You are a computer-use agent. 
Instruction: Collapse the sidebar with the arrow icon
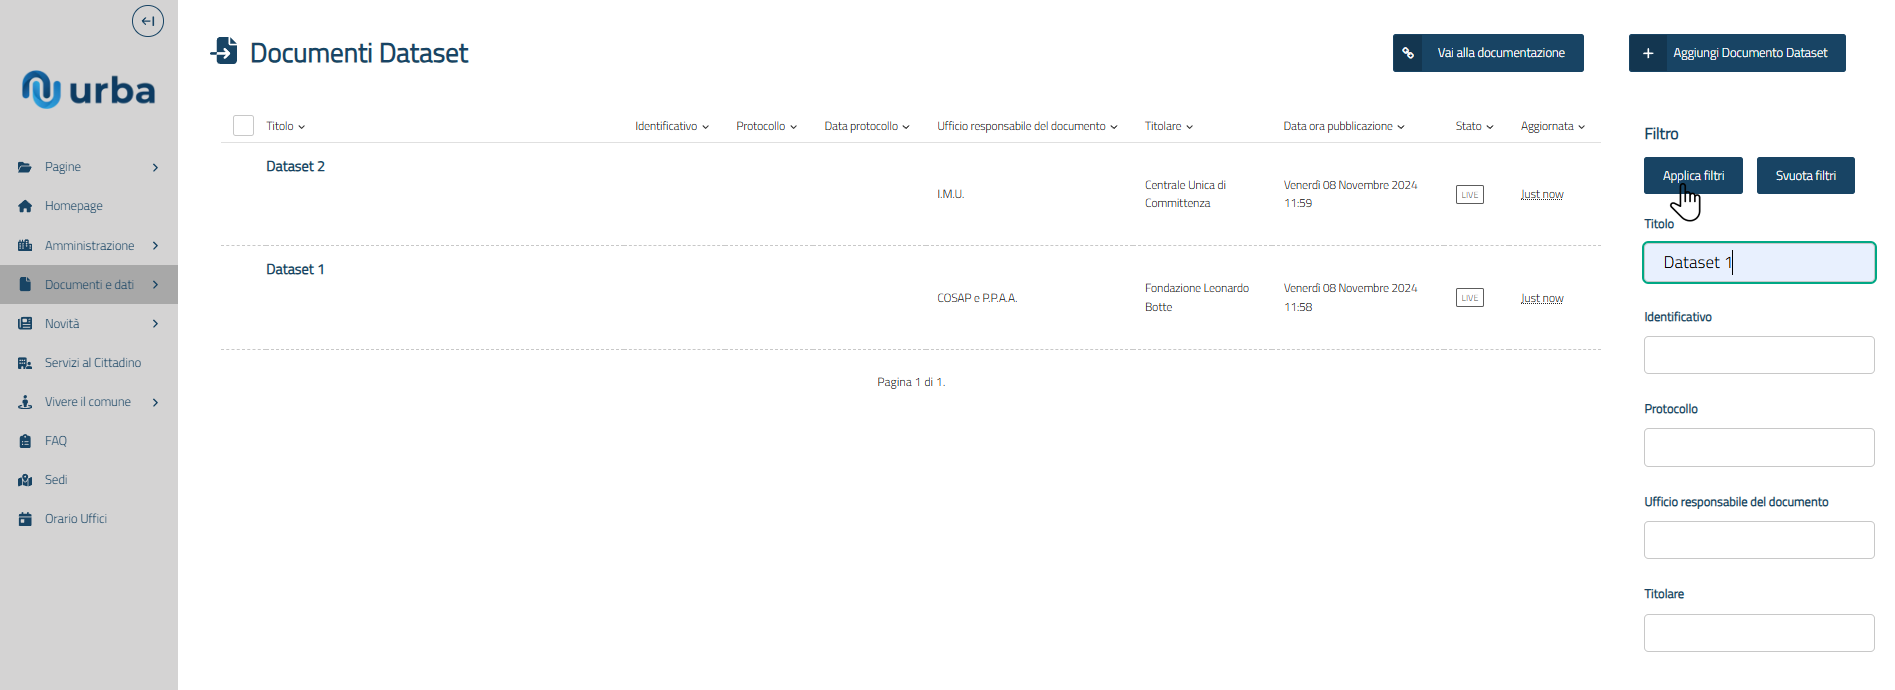[148, 21]
